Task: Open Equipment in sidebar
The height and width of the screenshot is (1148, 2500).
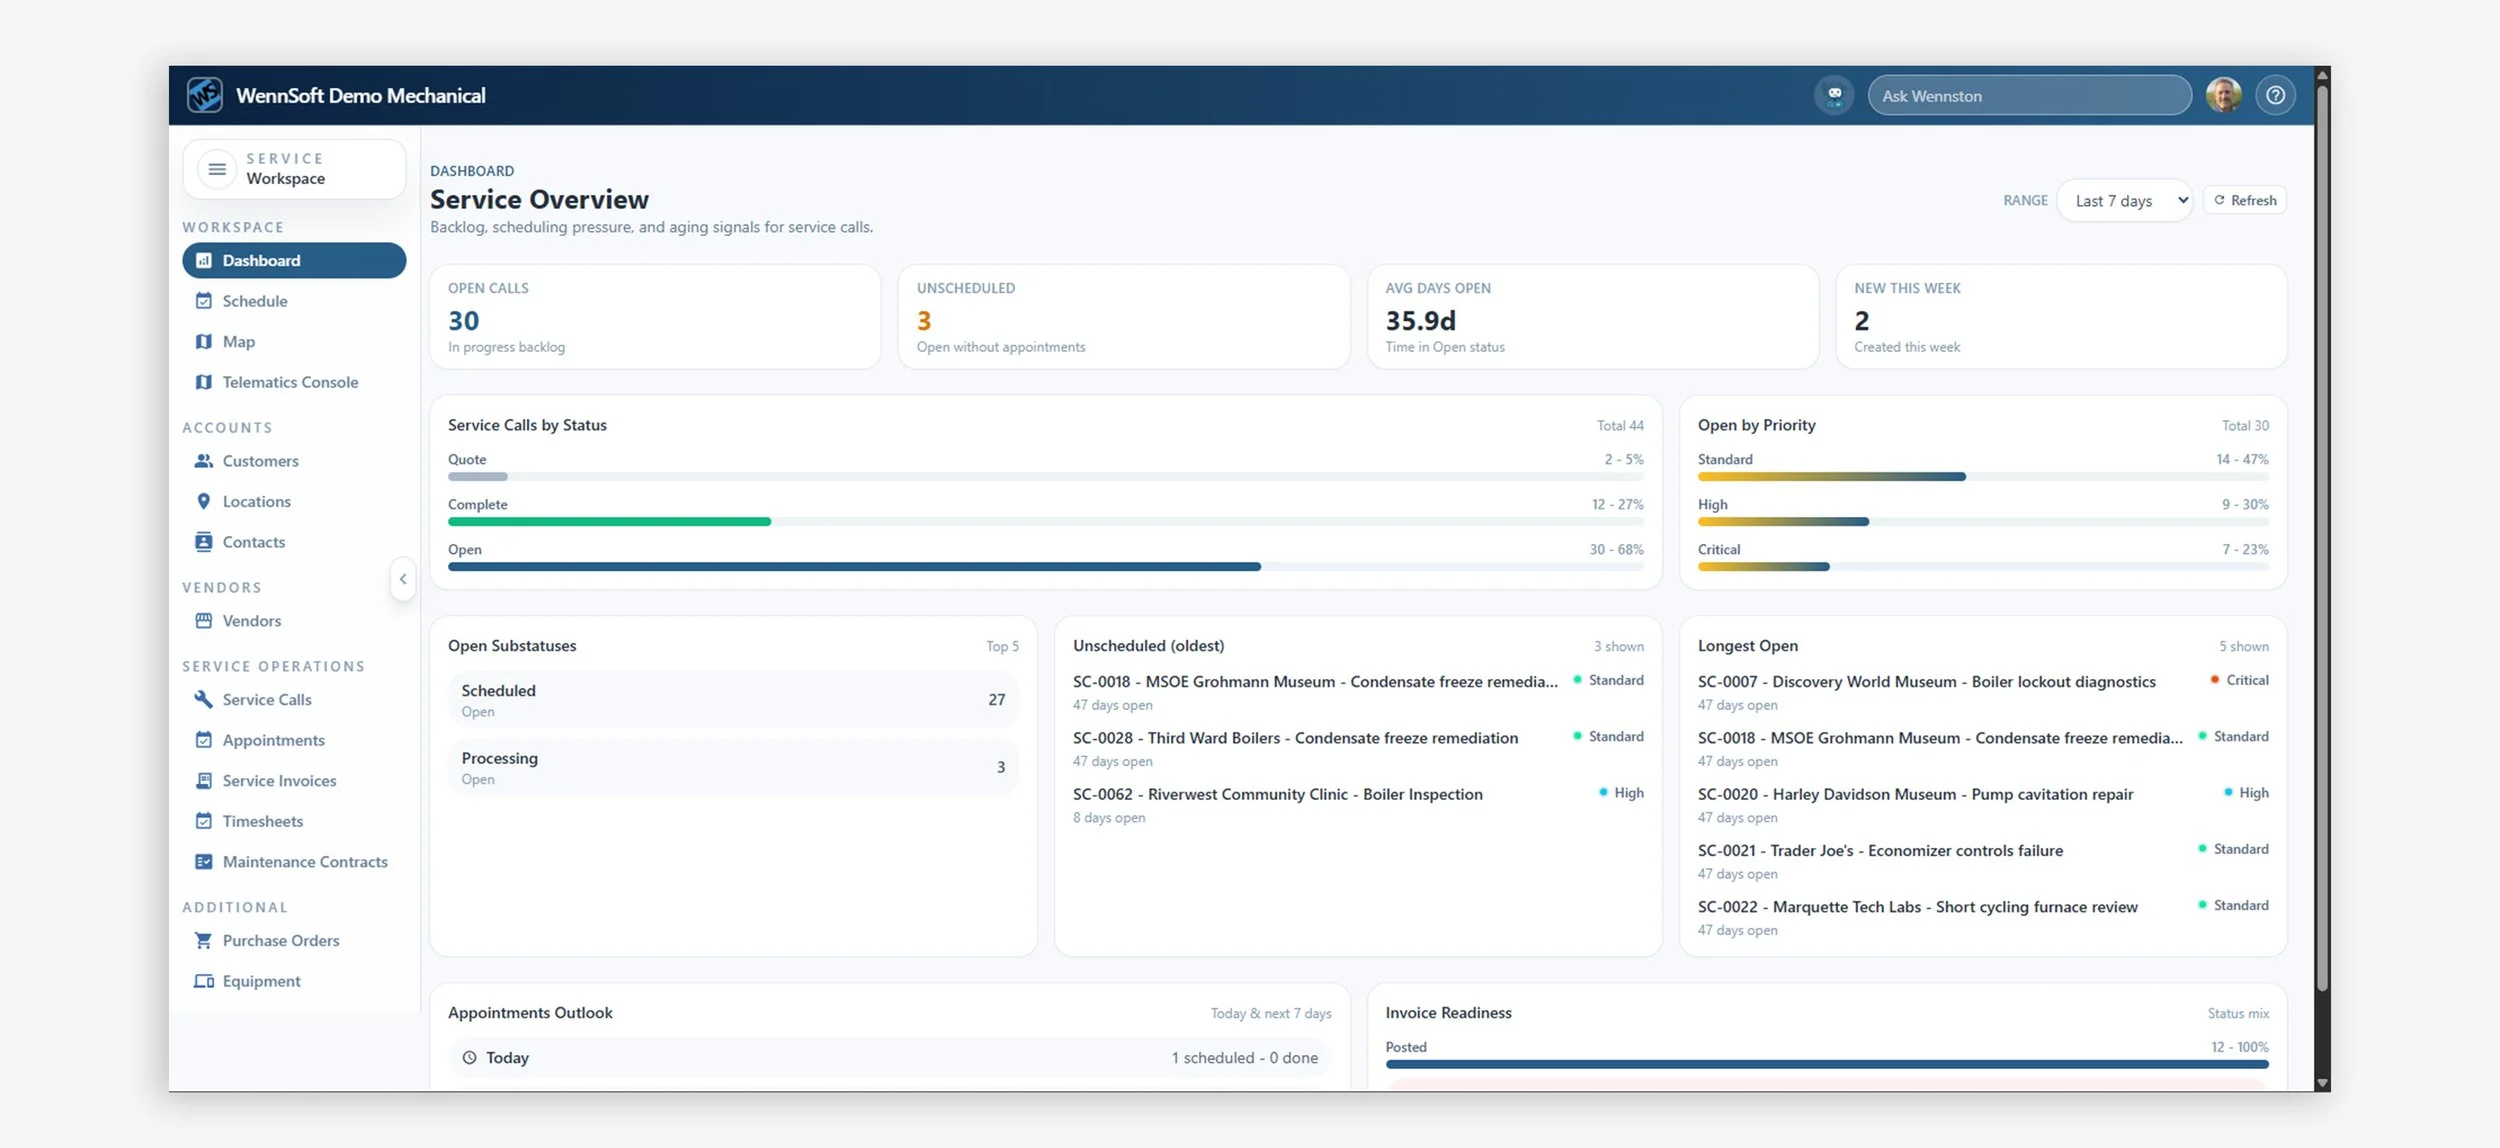Action: tap(261, 981)
